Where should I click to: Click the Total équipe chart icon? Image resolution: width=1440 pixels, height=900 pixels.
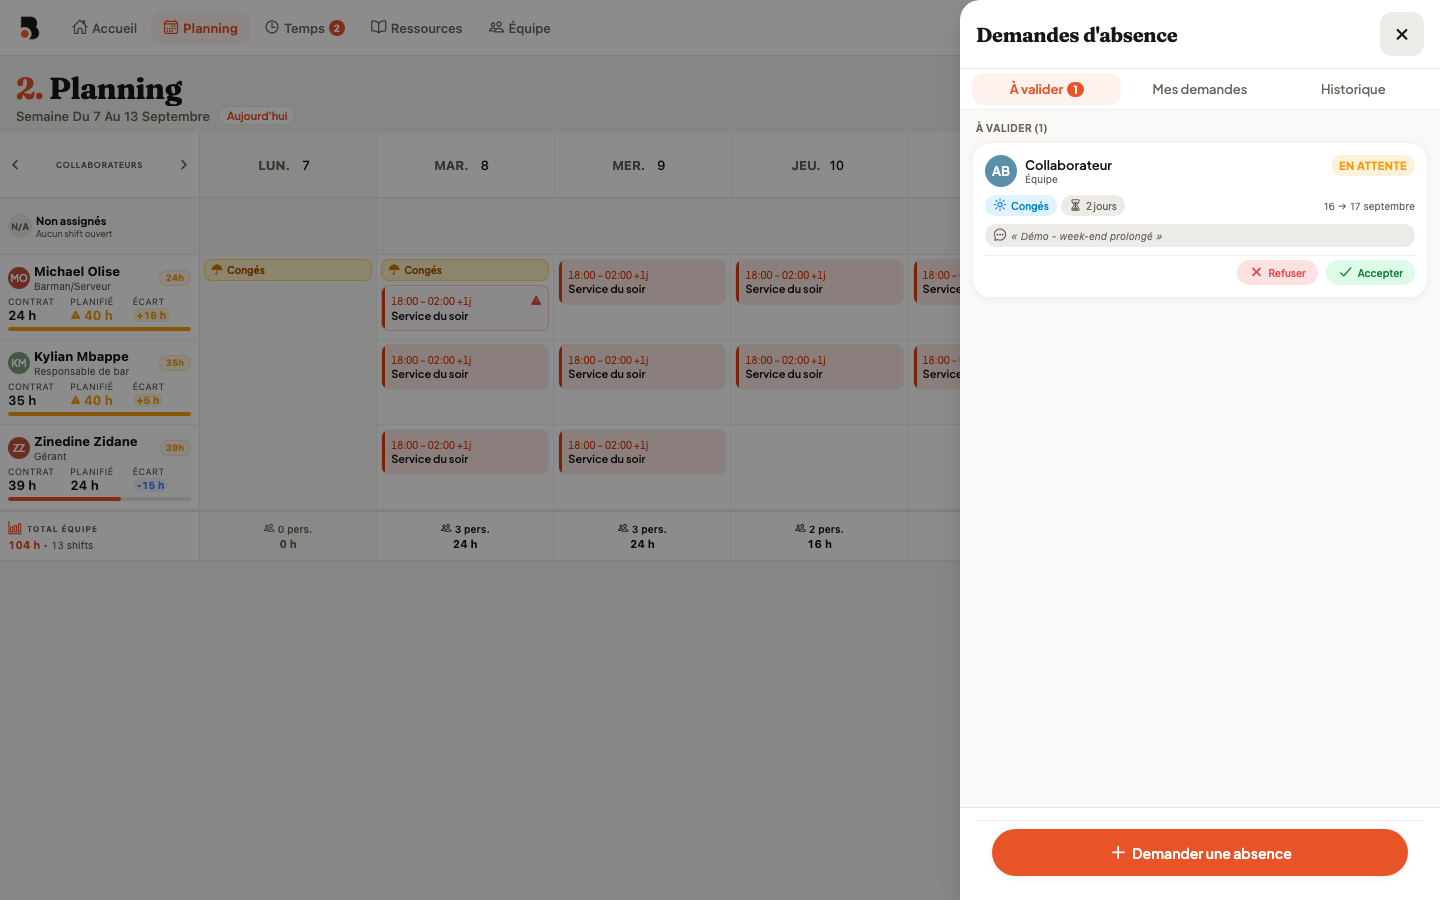coord(15,528)
